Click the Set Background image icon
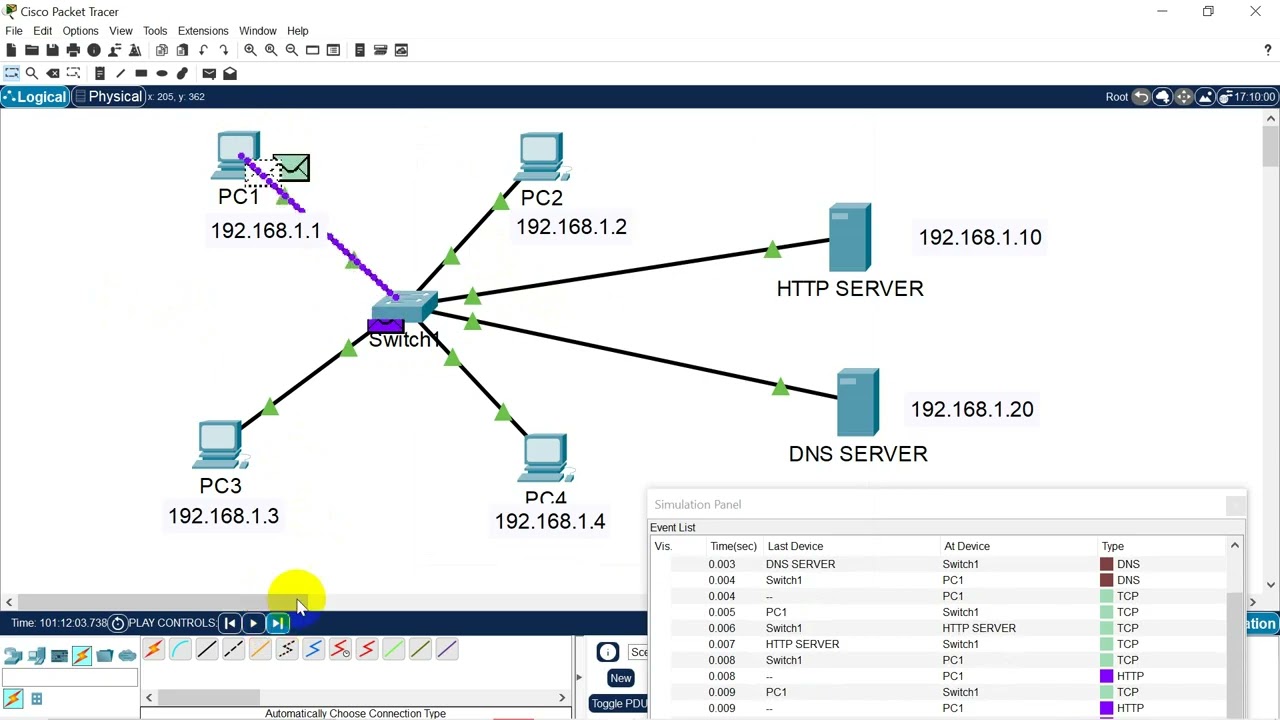This screenshot has width=1280, height=720. point(1205,97)
